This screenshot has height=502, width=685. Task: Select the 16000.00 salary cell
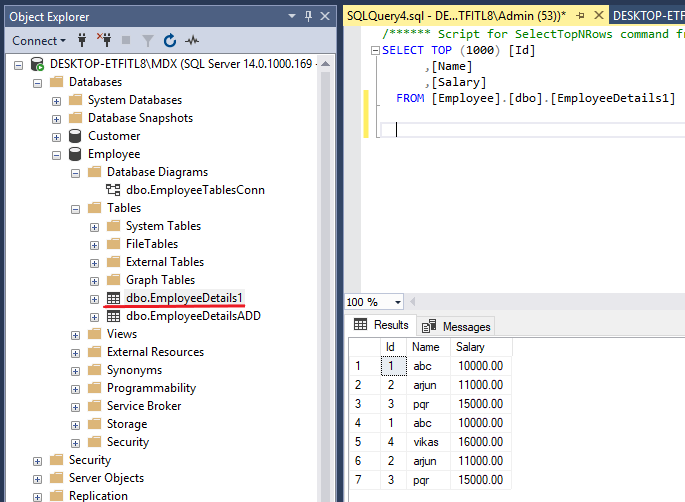click(481, 442)
